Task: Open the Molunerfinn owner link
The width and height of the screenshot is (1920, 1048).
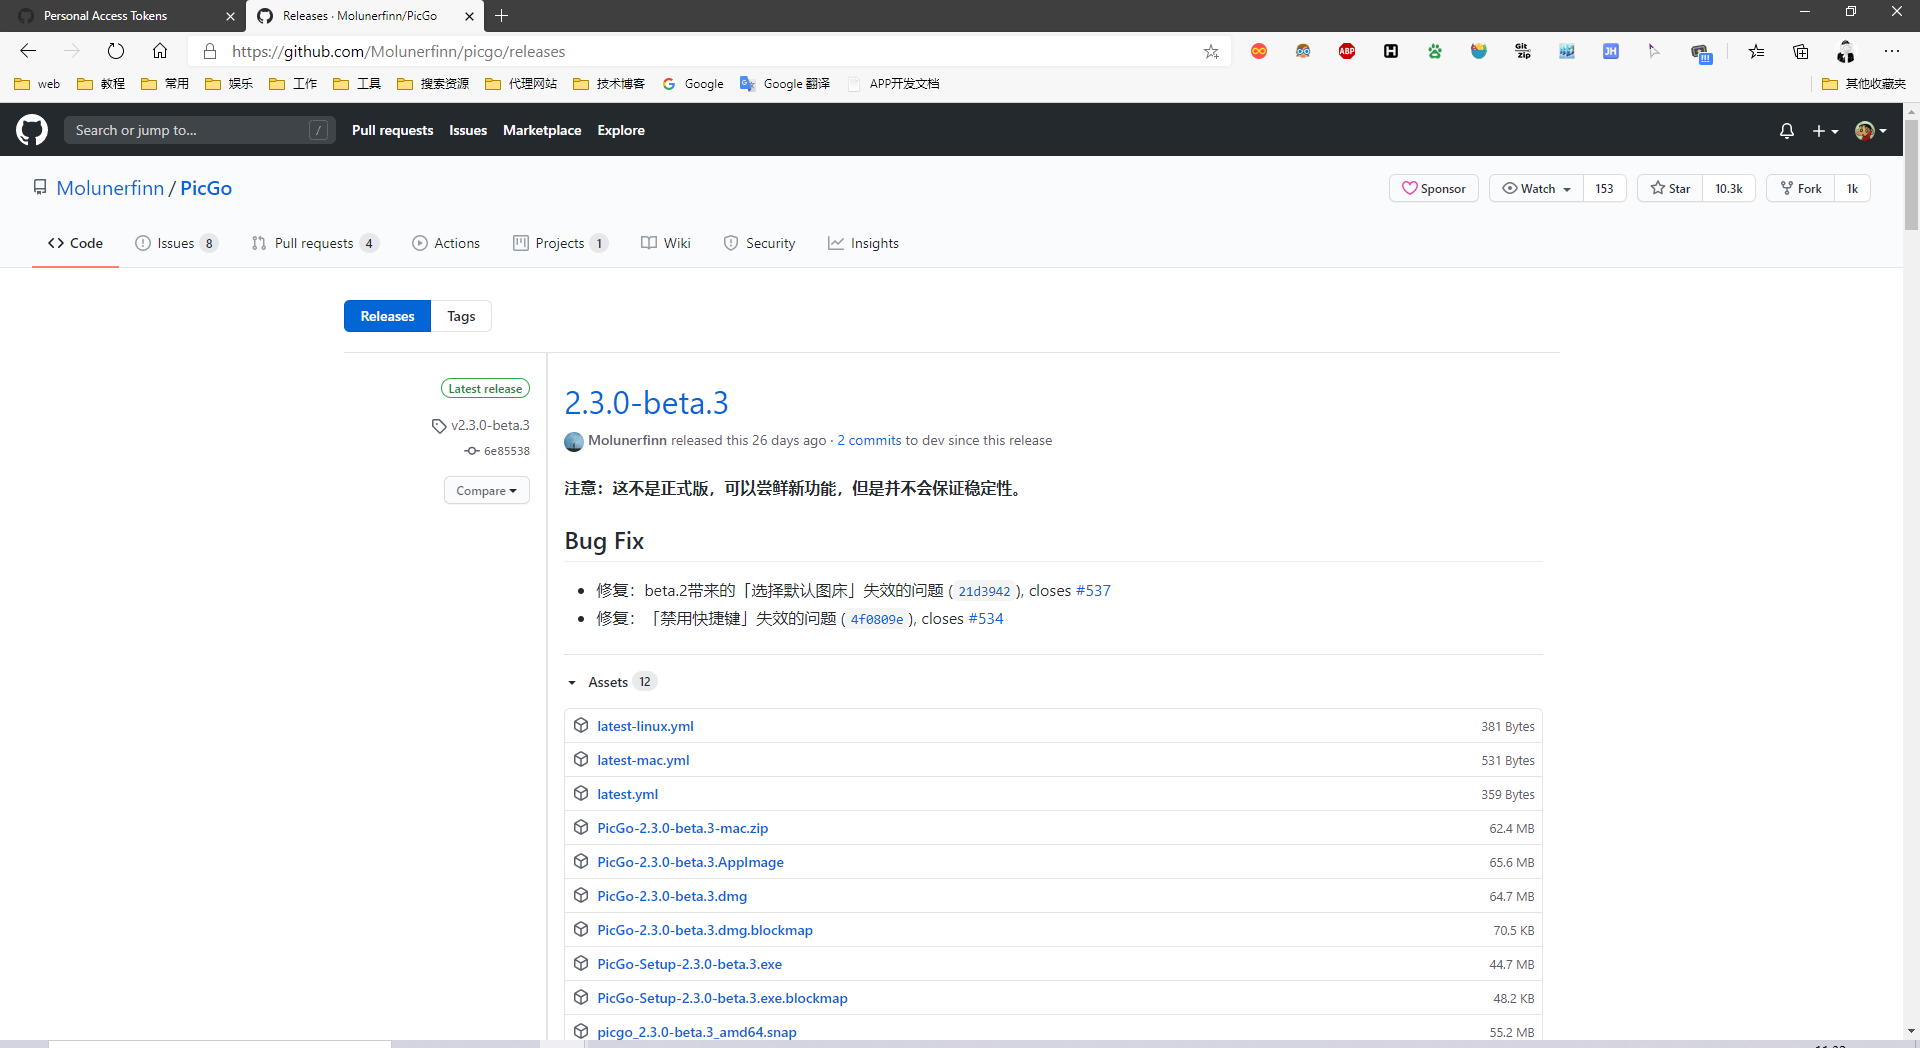Action: 110,188
